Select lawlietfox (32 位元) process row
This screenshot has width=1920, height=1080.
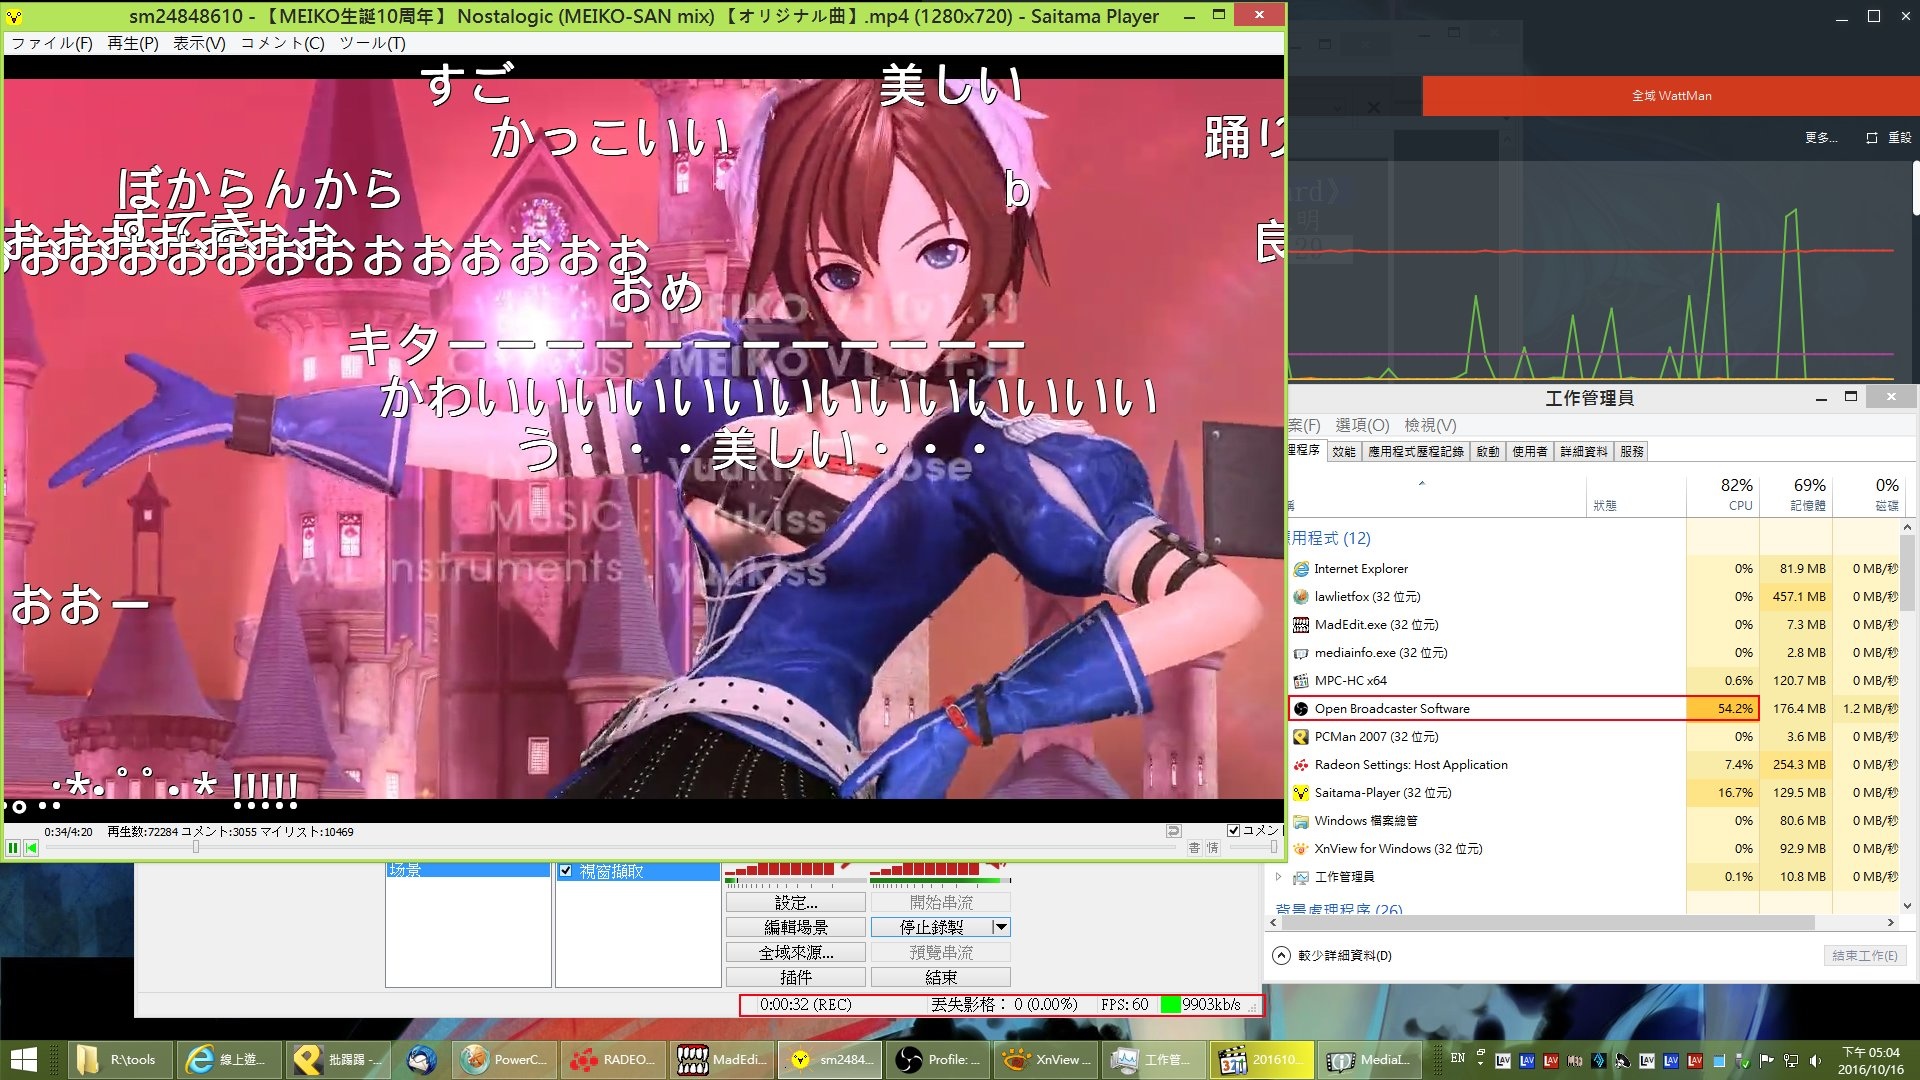pos(1595,597)
